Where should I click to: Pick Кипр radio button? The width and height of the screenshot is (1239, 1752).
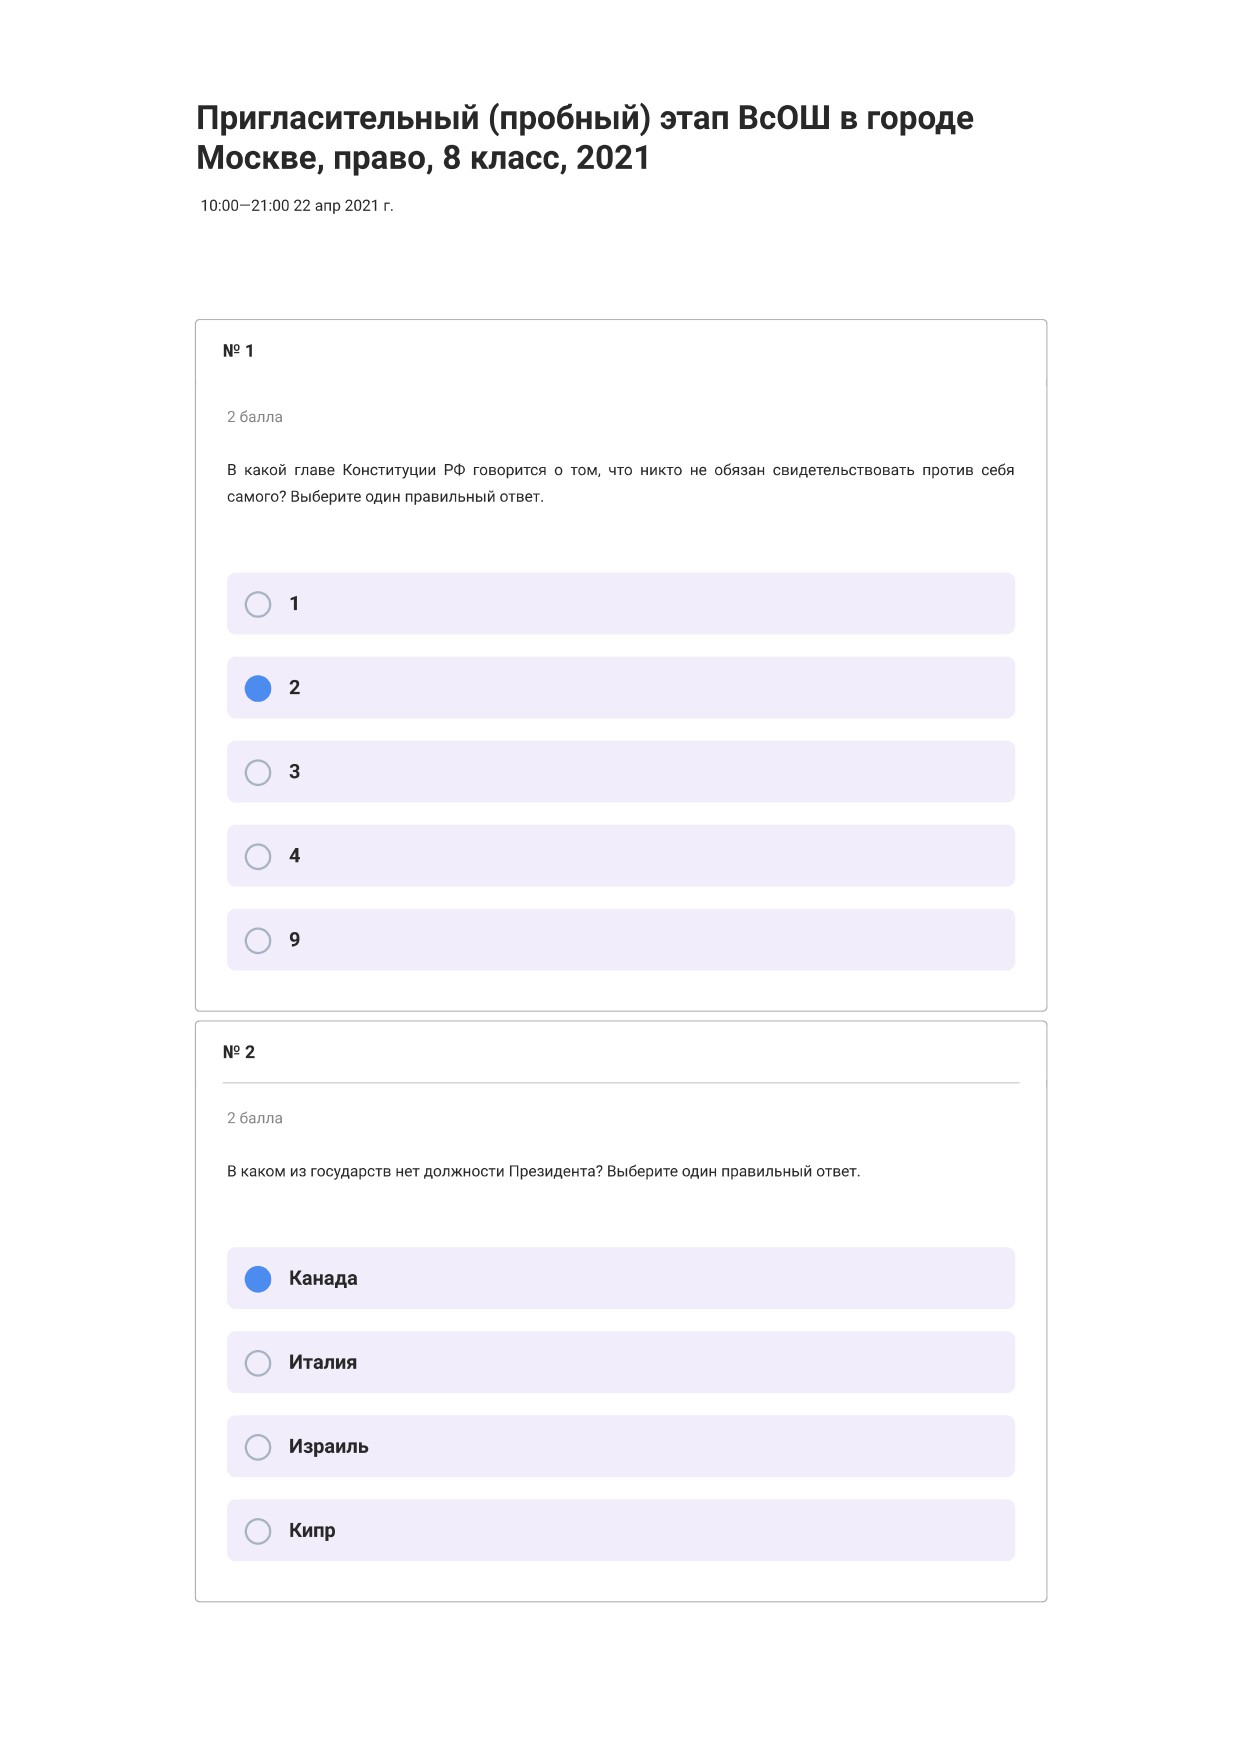[x=258, y=1531]
